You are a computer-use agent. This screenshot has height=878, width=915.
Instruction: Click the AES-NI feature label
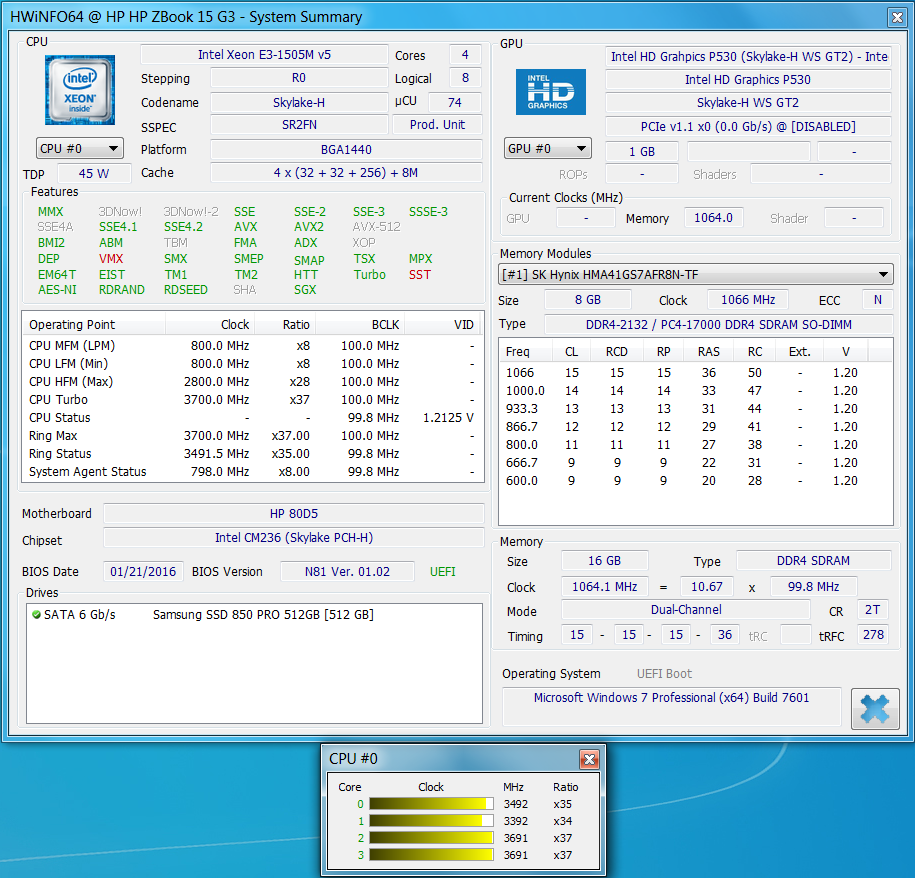point(57,289)
